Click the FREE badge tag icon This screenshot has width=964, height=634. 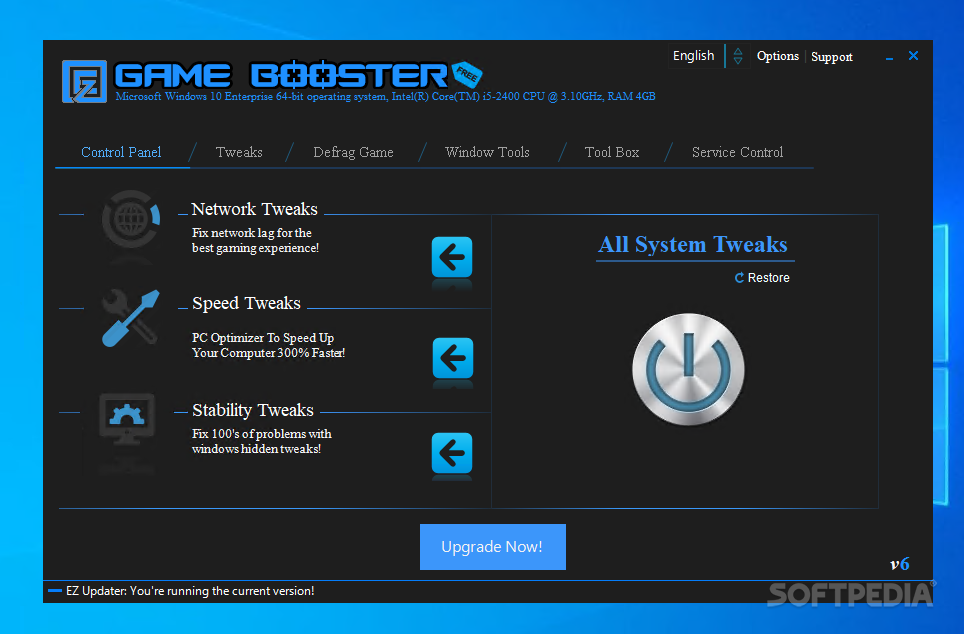pos(467,74)
